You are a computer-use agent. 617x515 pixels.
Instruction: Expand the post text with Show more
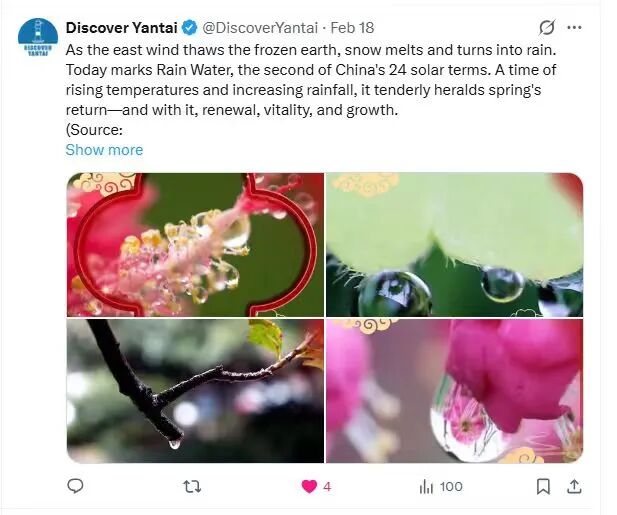tap(104, 150)
